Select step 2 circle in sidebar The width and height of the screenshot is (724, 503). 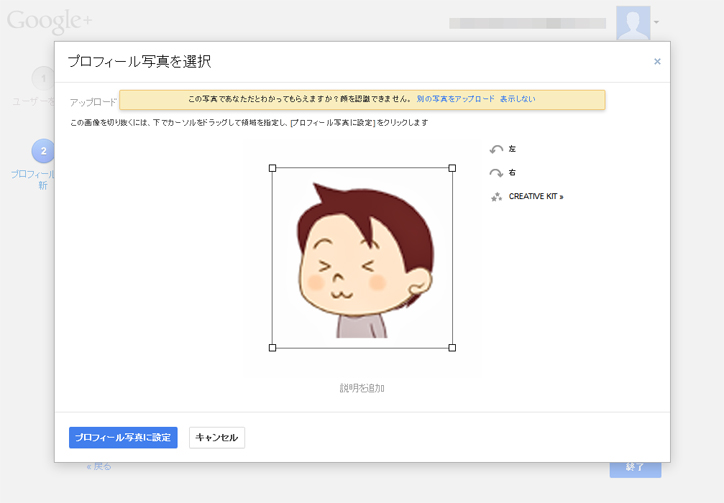[x=43, y=151]
